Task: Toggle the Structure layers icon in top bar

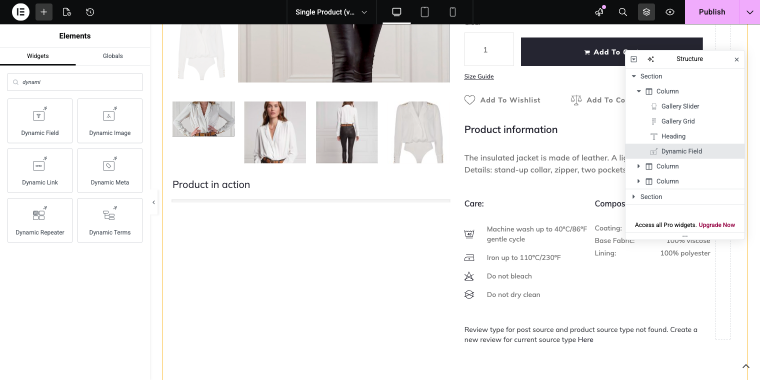Action: (x=646, y=12)
